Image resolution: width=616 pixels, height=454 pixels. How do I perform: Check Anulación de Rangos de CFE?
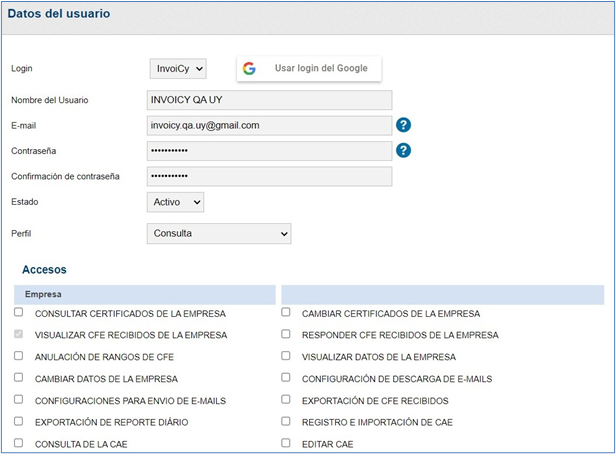[x=19, y=357]
